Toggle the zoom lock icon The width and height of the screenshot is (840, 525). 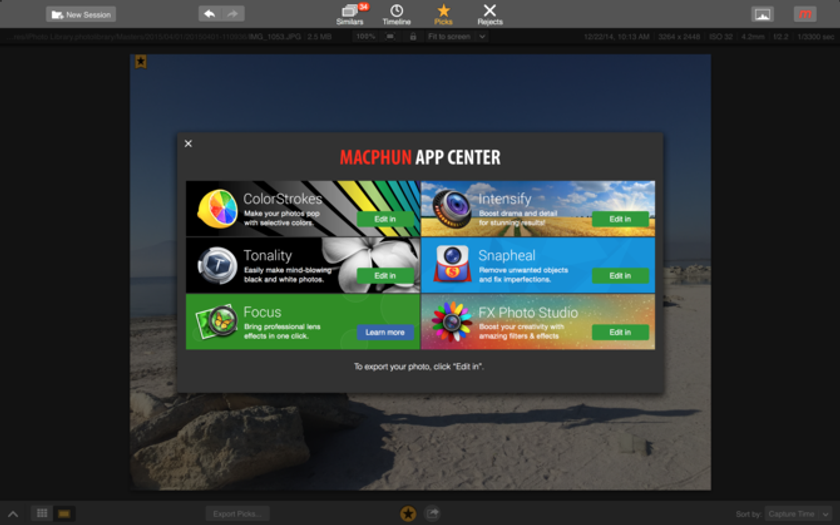pyautogui.click(x=412, y=36)
